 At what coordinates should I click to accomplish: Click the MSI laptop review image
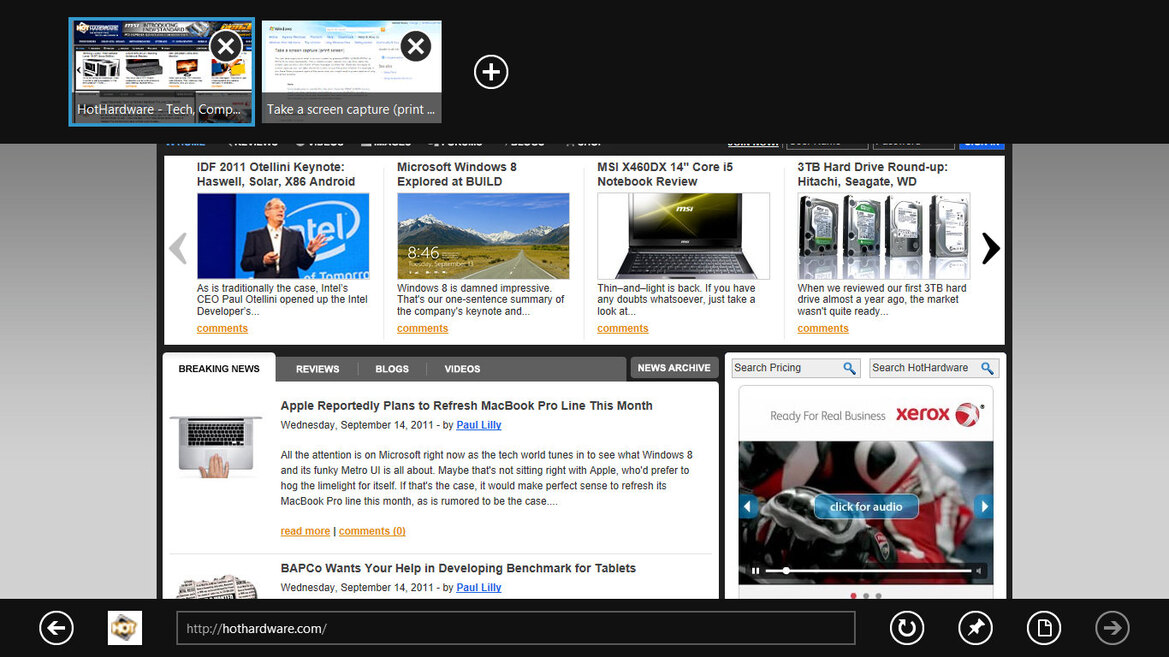[683, 236]
